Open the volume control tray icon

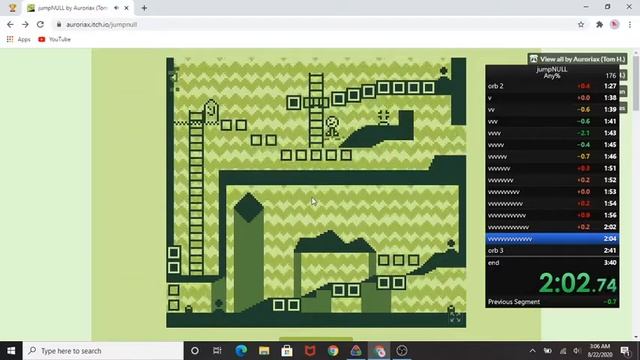click(x=577, y=351)
